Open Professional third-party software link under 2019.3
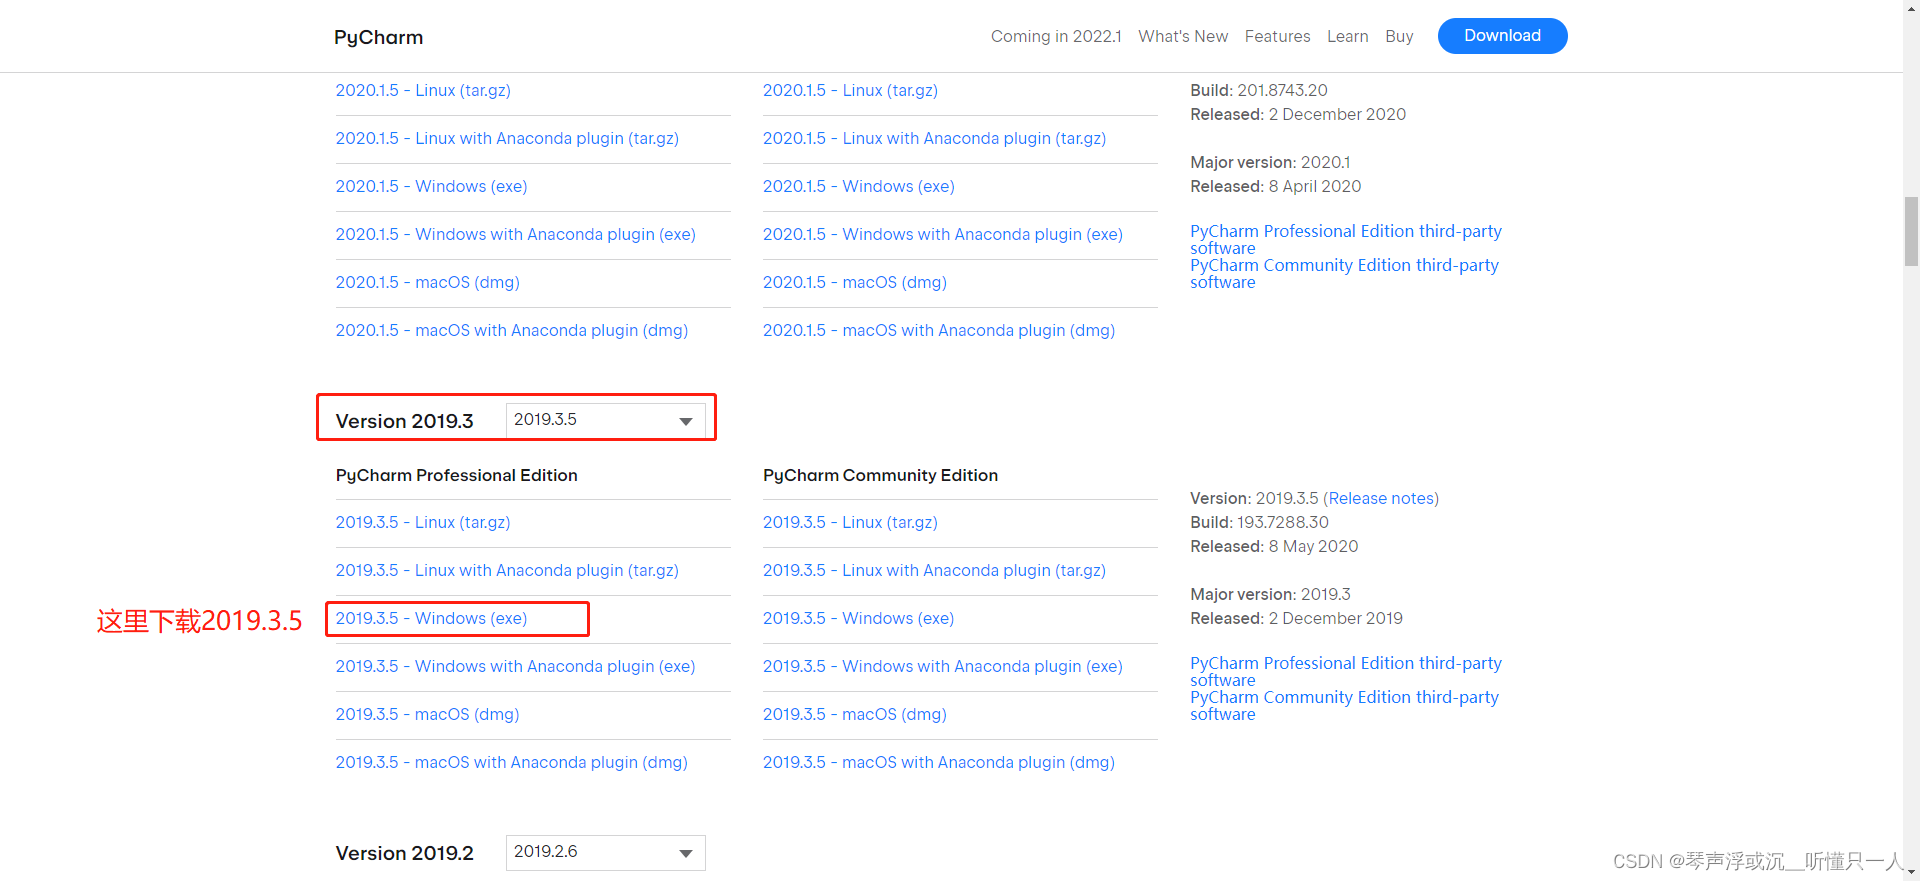 point(1346,671)
